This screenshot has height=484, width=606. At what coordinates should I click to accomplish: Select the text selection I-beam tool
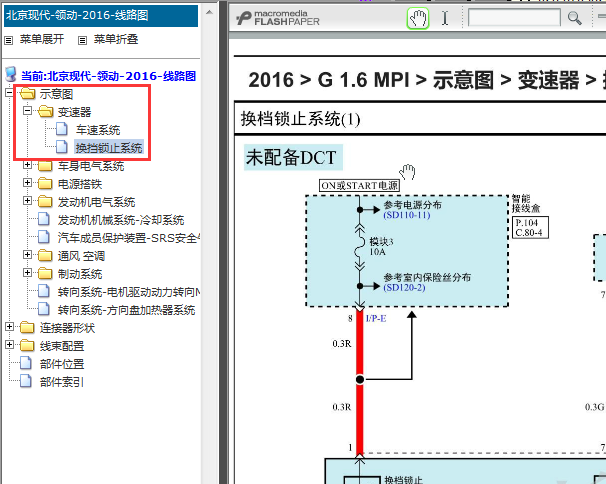(445, 18)
